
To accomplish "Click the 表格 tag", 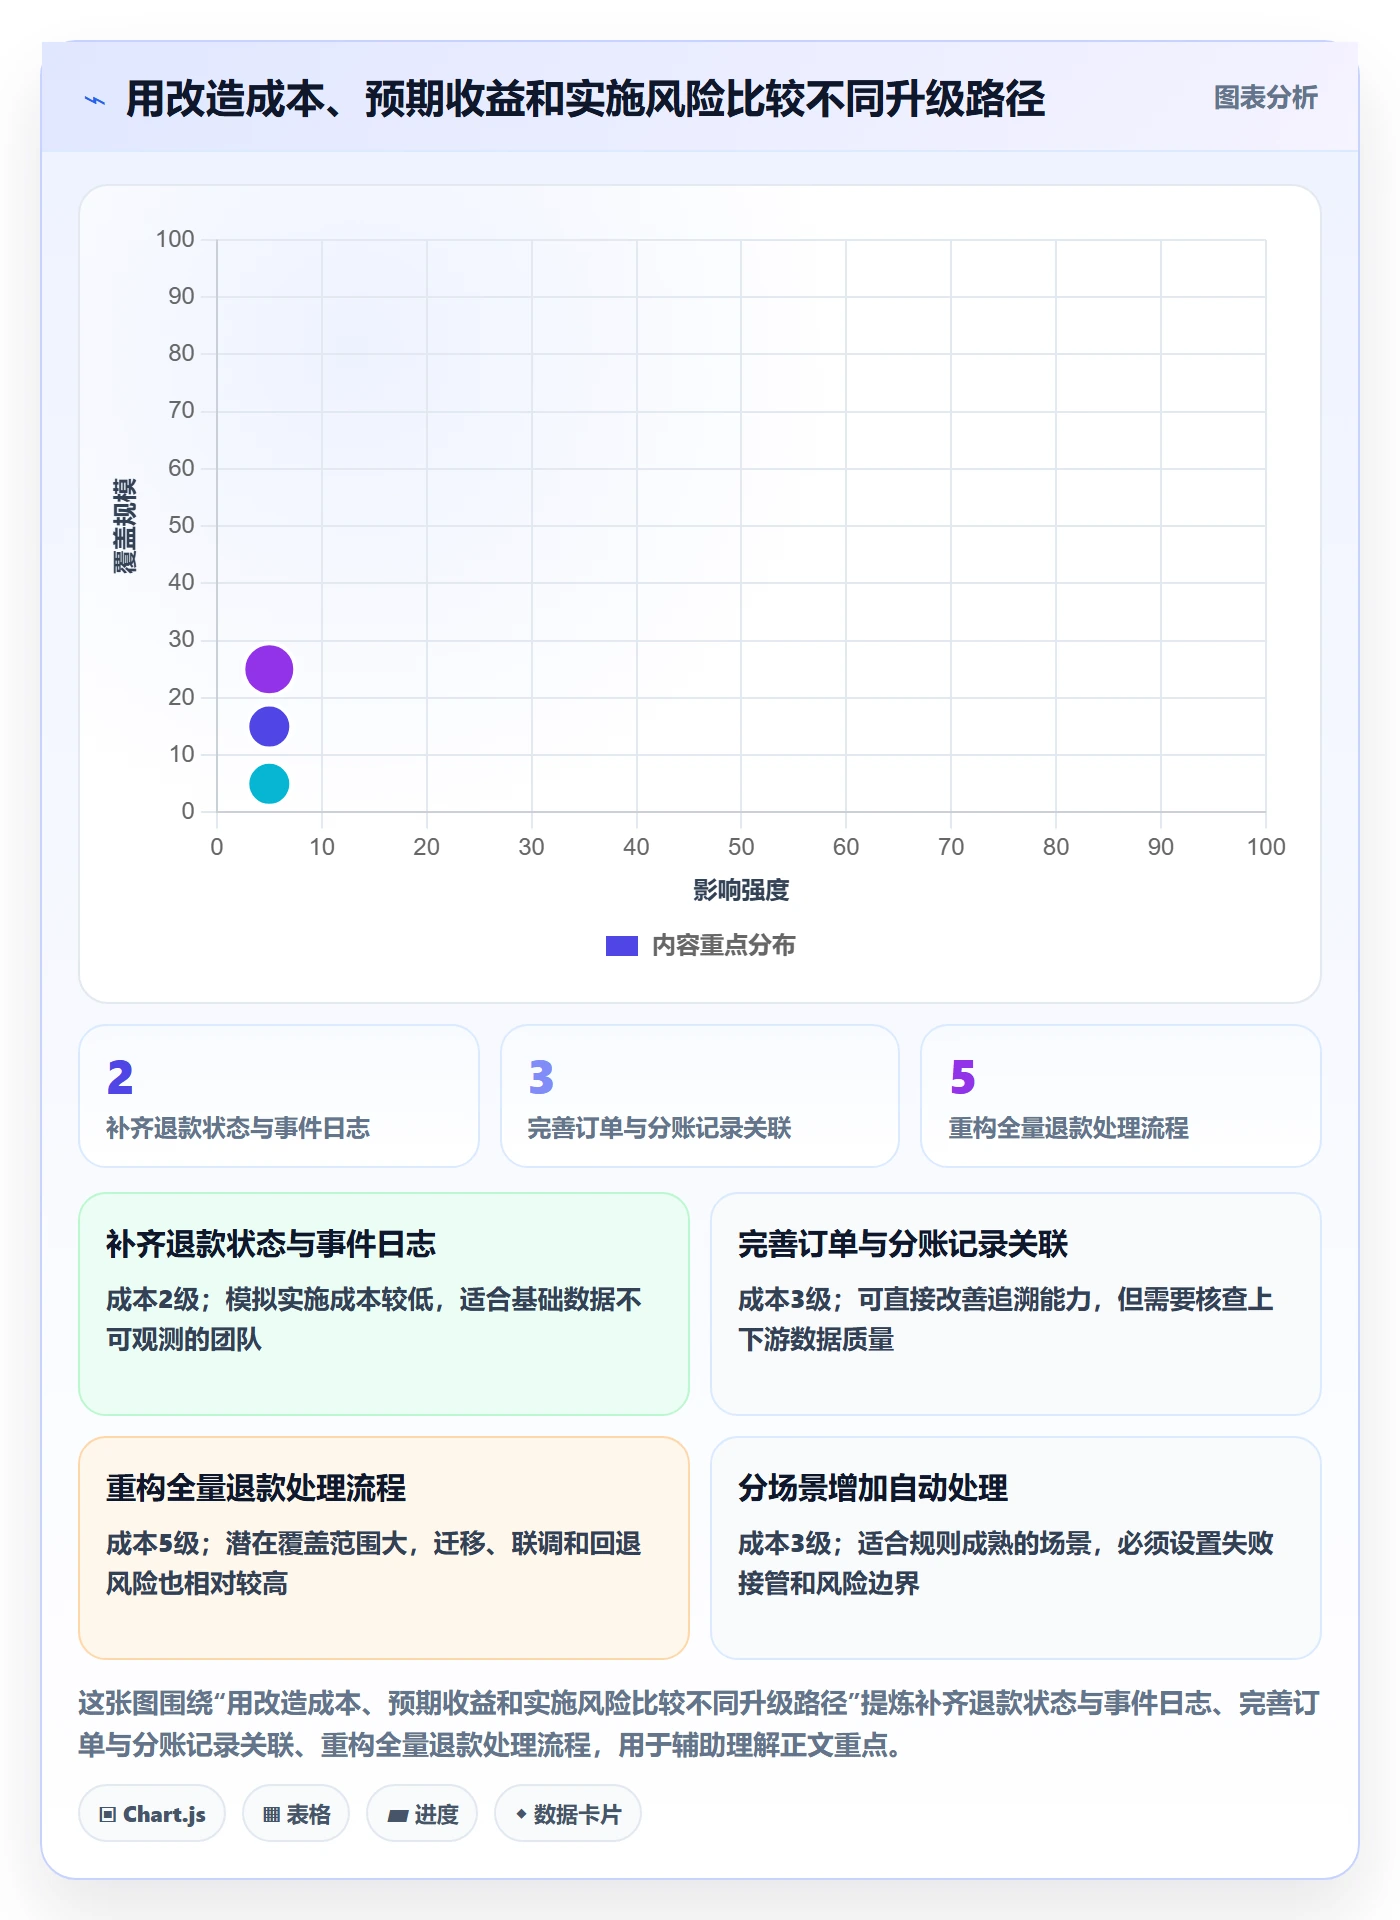I will pyautogui.click(x=296, y=1813).
